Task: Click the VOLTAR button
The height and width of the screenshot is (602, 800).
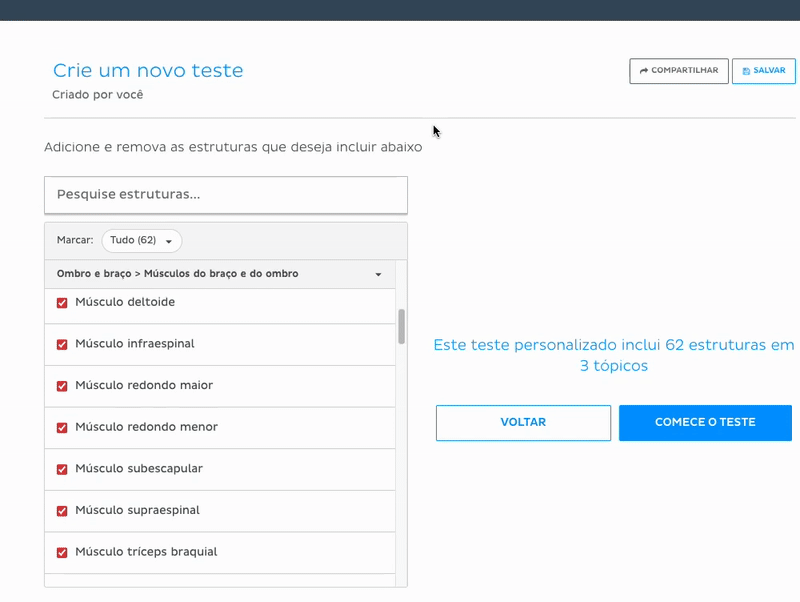Action: tap(523, 423)
